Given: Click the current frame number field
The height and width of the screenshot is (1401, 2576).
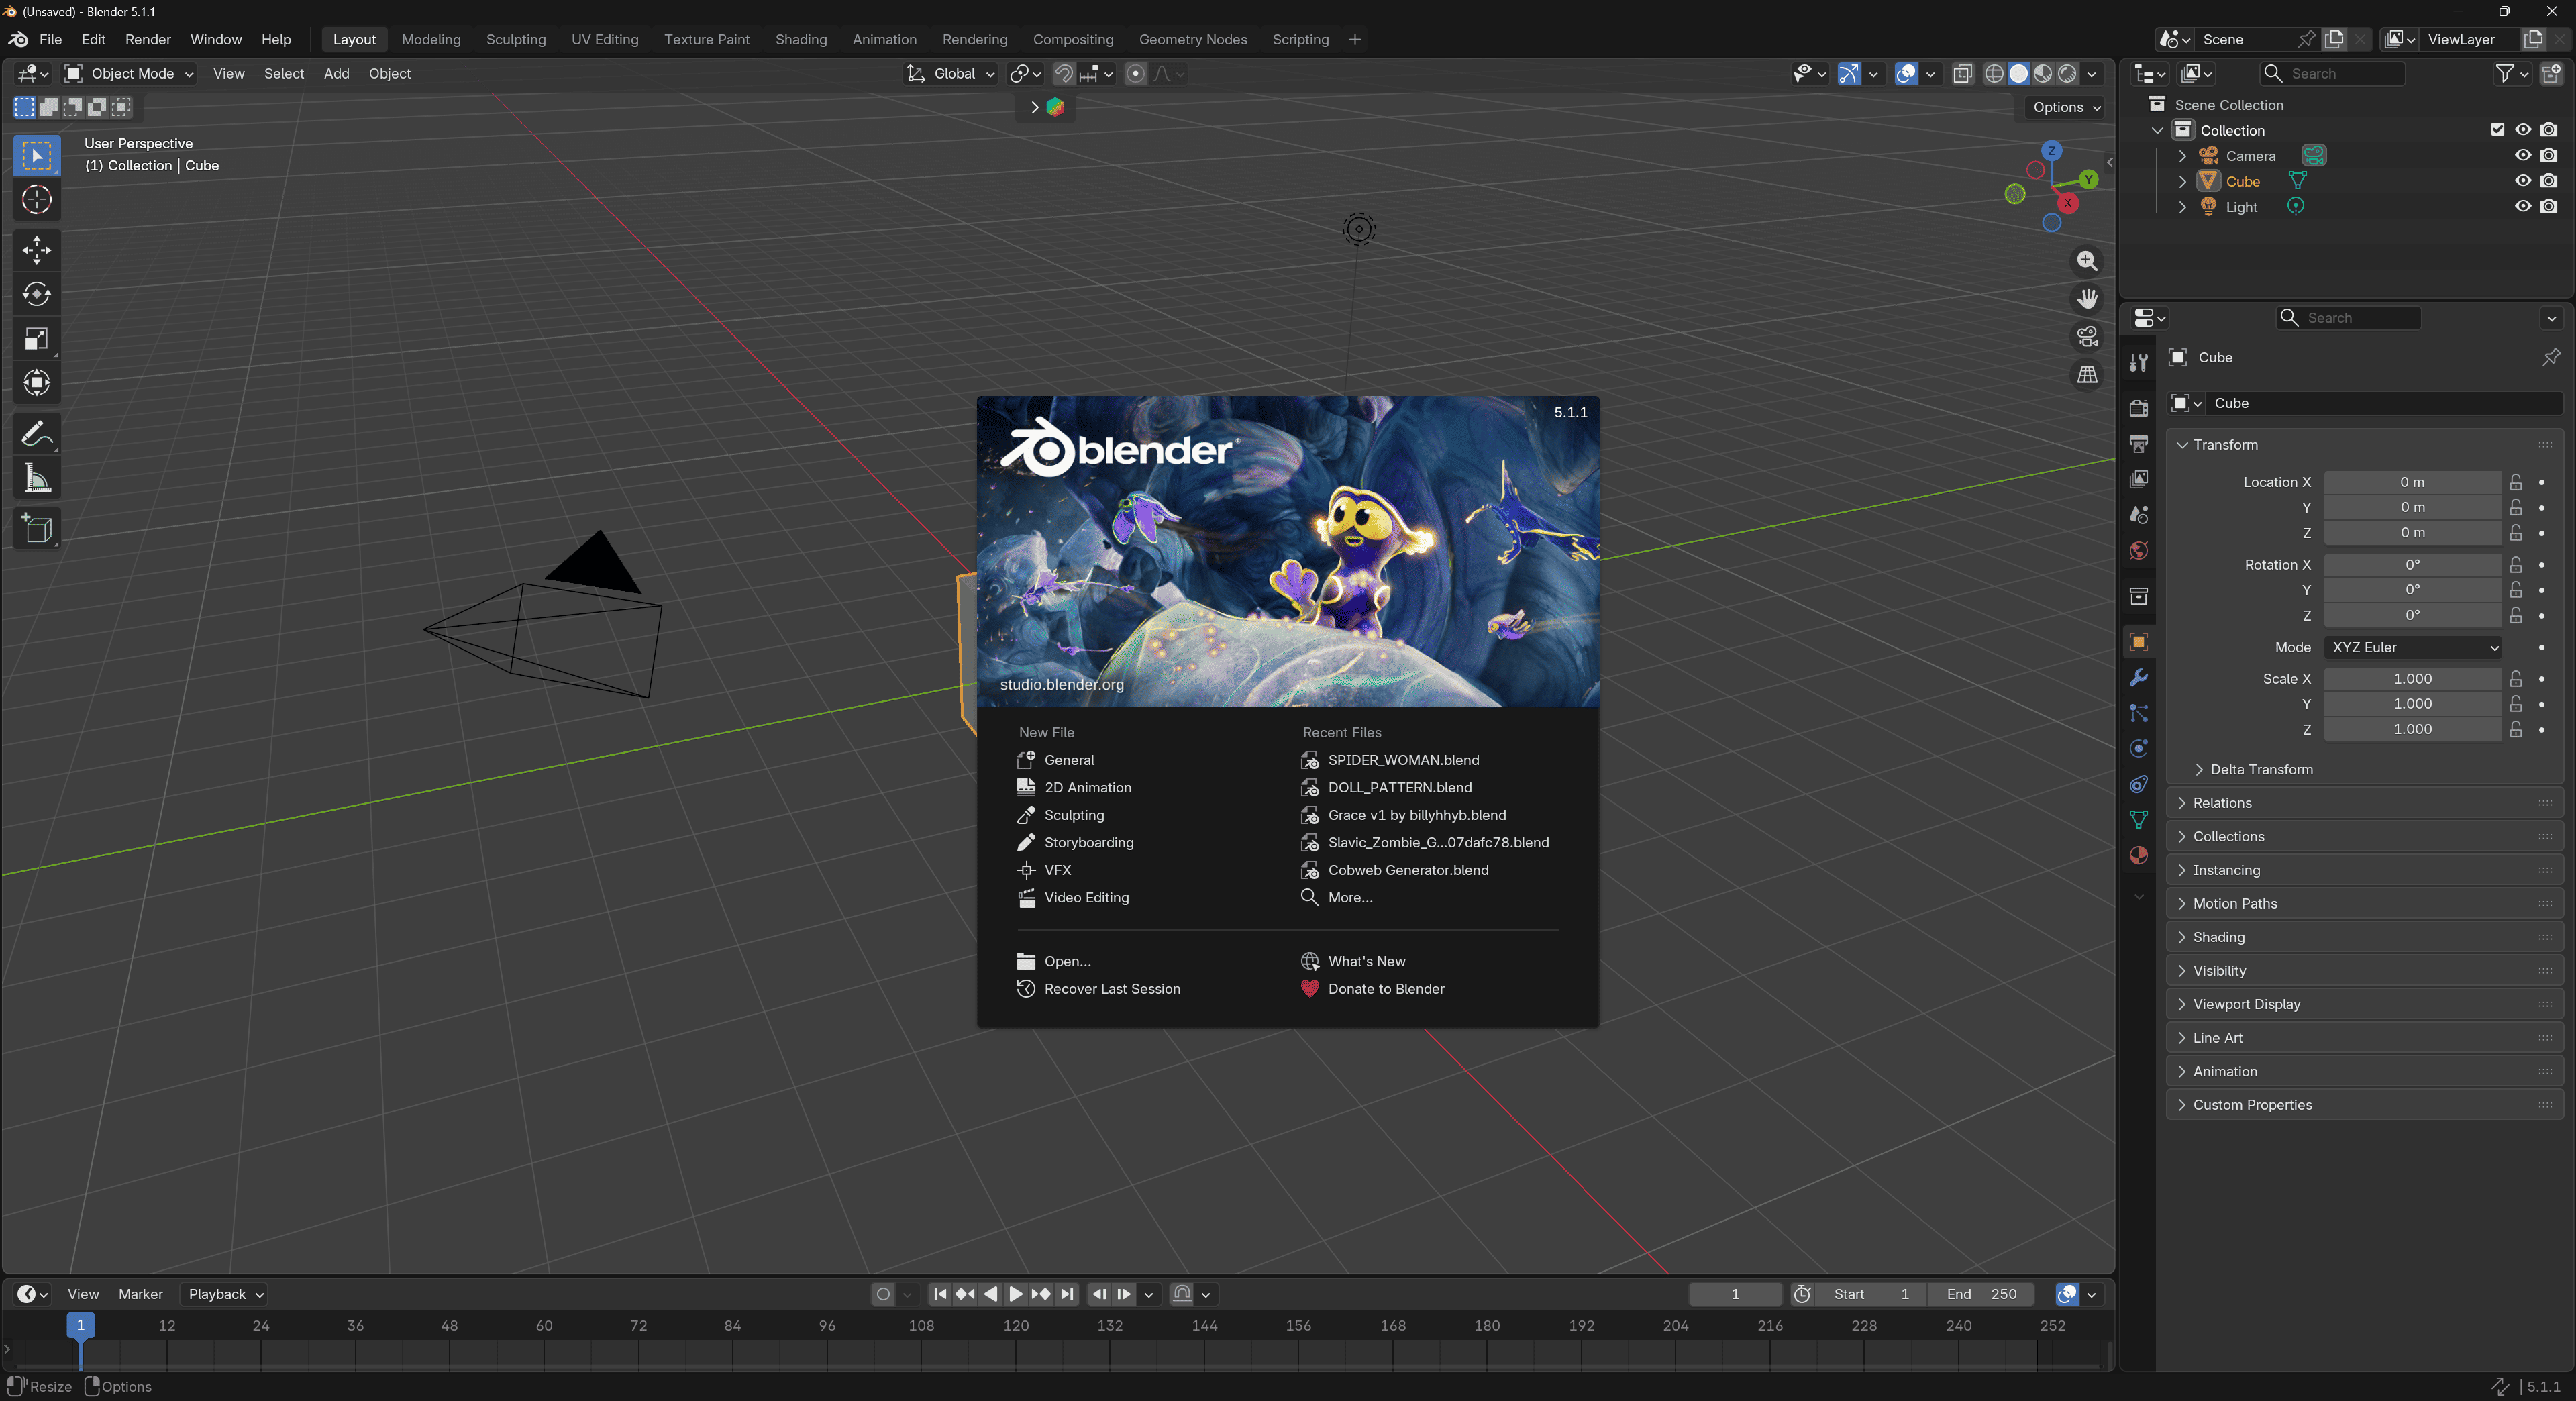Looking at the screenshot, I should click(x=1735, y=1294).
